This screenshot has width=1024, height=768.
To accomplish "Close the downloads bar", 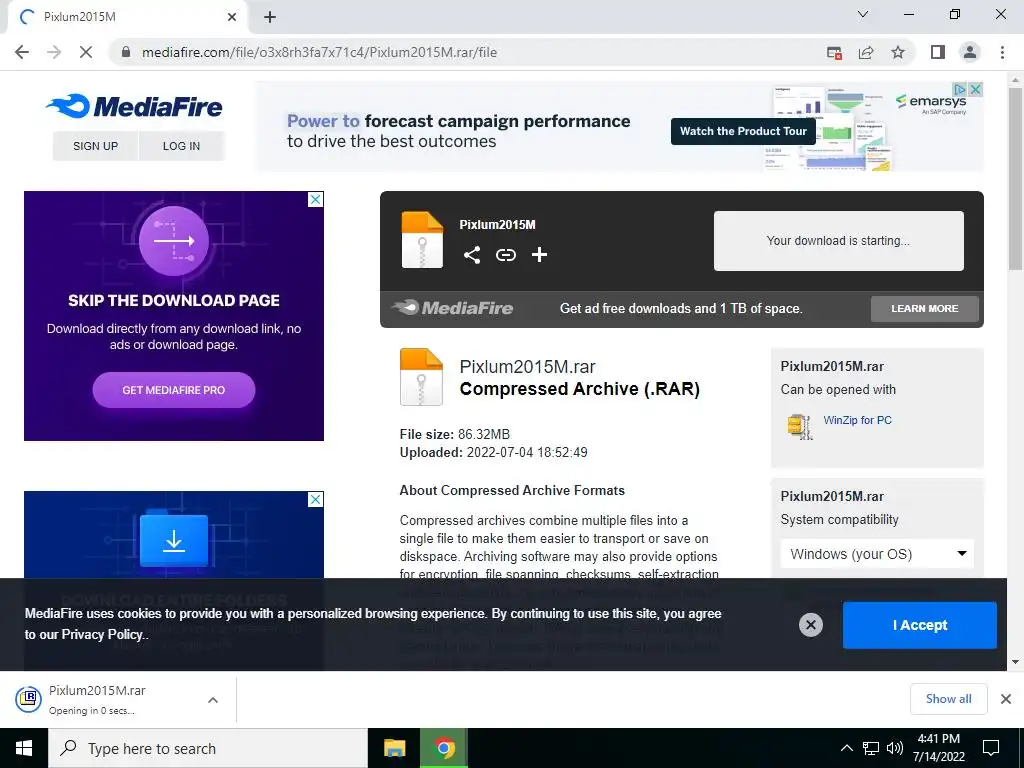I will [x=1006, y=699].
